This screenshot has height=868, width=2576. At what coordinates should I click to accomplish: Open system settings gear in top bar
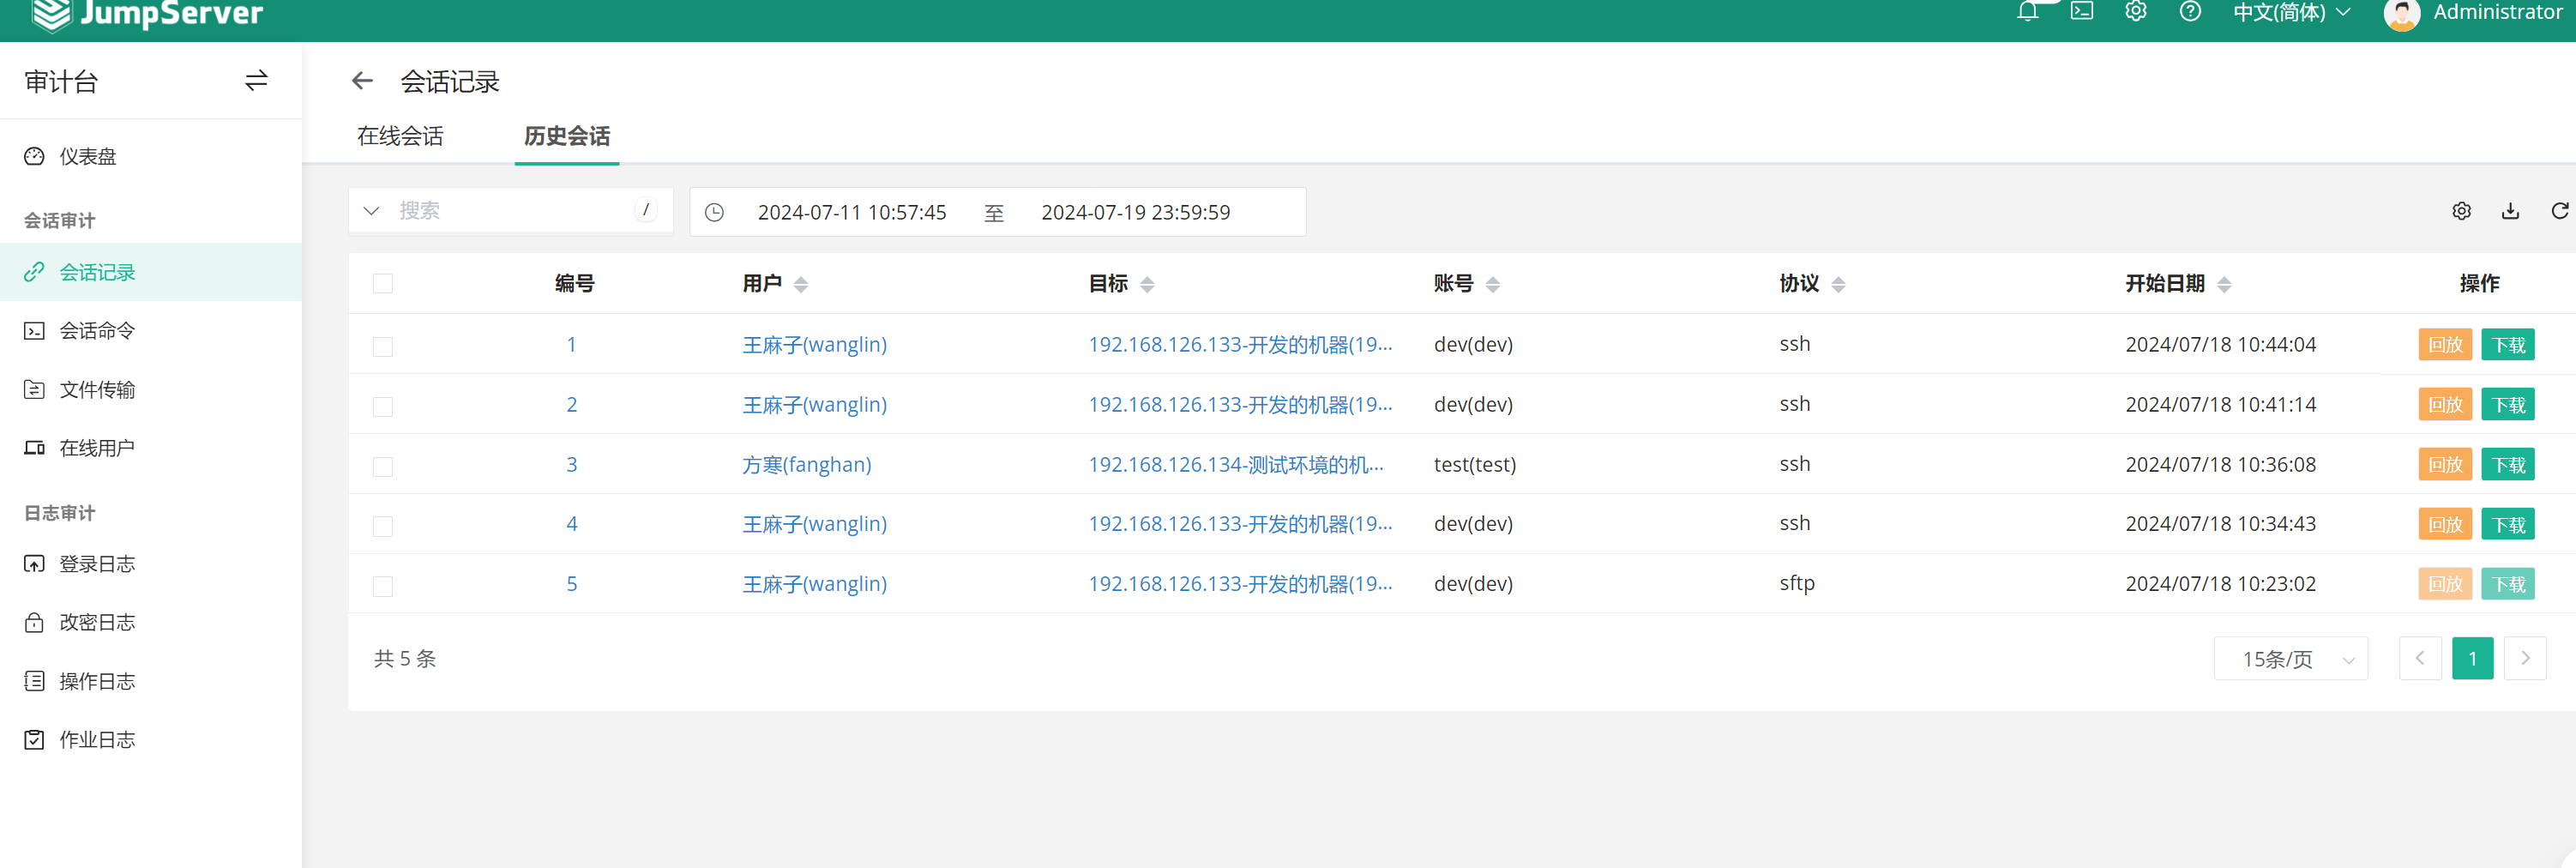2135,12
